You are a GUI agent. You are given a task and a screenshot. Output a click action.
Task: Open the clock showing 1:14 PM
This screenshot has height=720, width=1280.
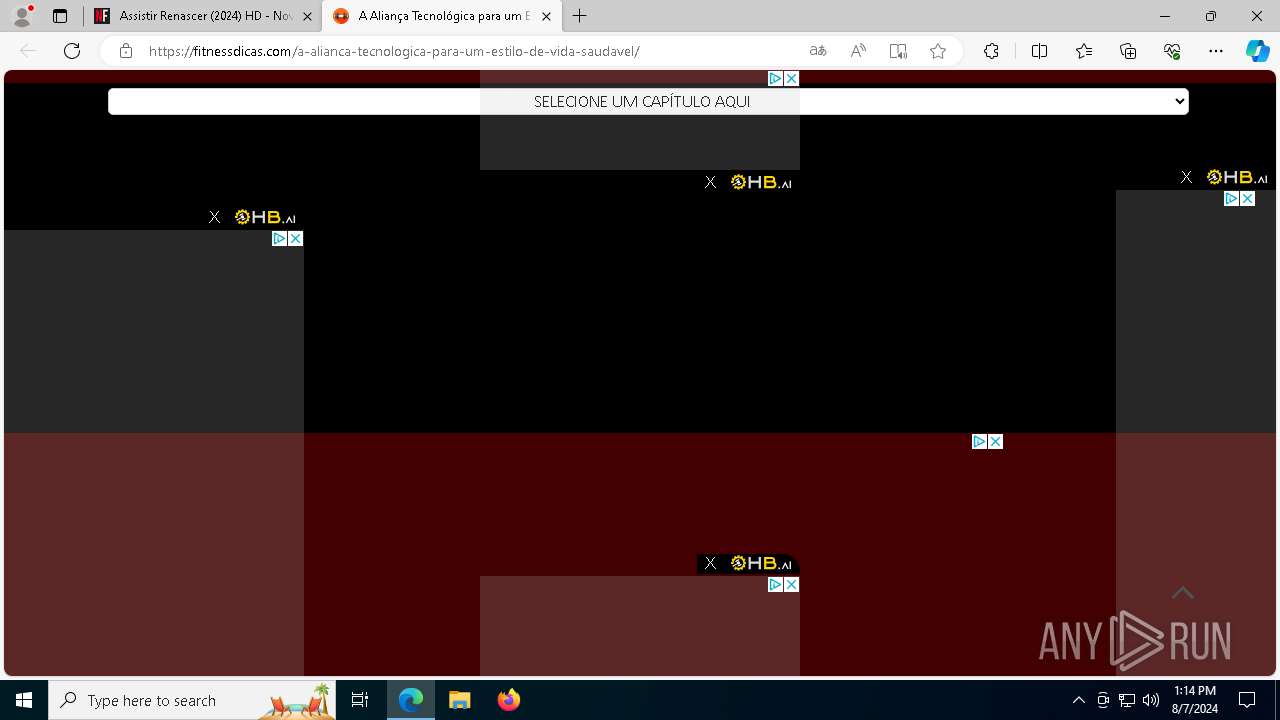(1195, 700)
